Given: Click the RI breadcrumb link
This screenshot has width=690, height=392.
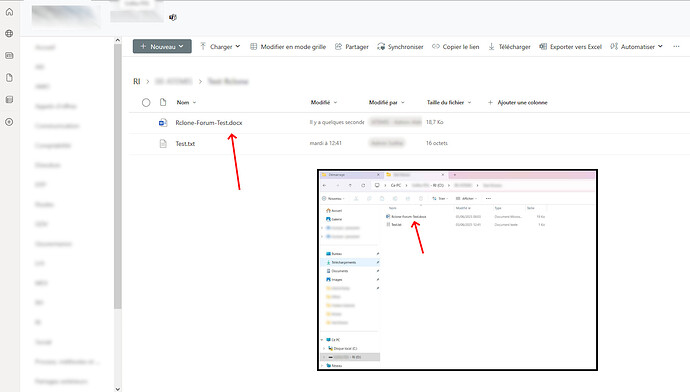Looking at the screenshot, I should pyautogui.click(x=137, y=81).
